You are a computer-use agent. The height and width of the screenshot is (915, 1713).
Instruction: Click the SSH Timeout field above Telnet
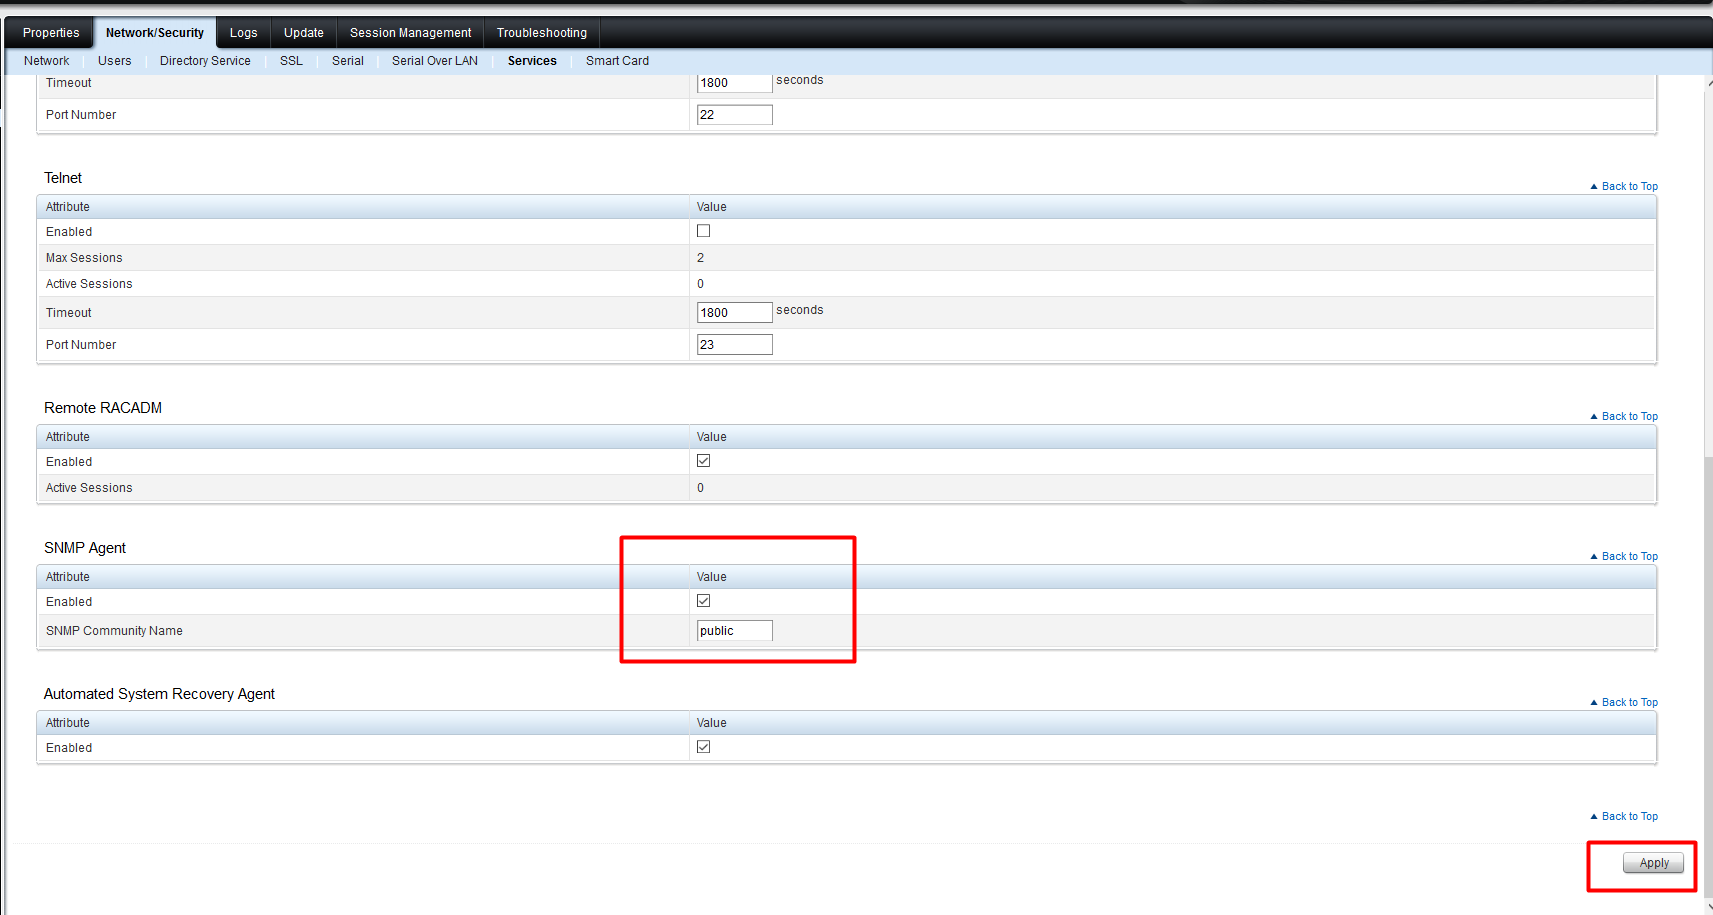[735, 83]
